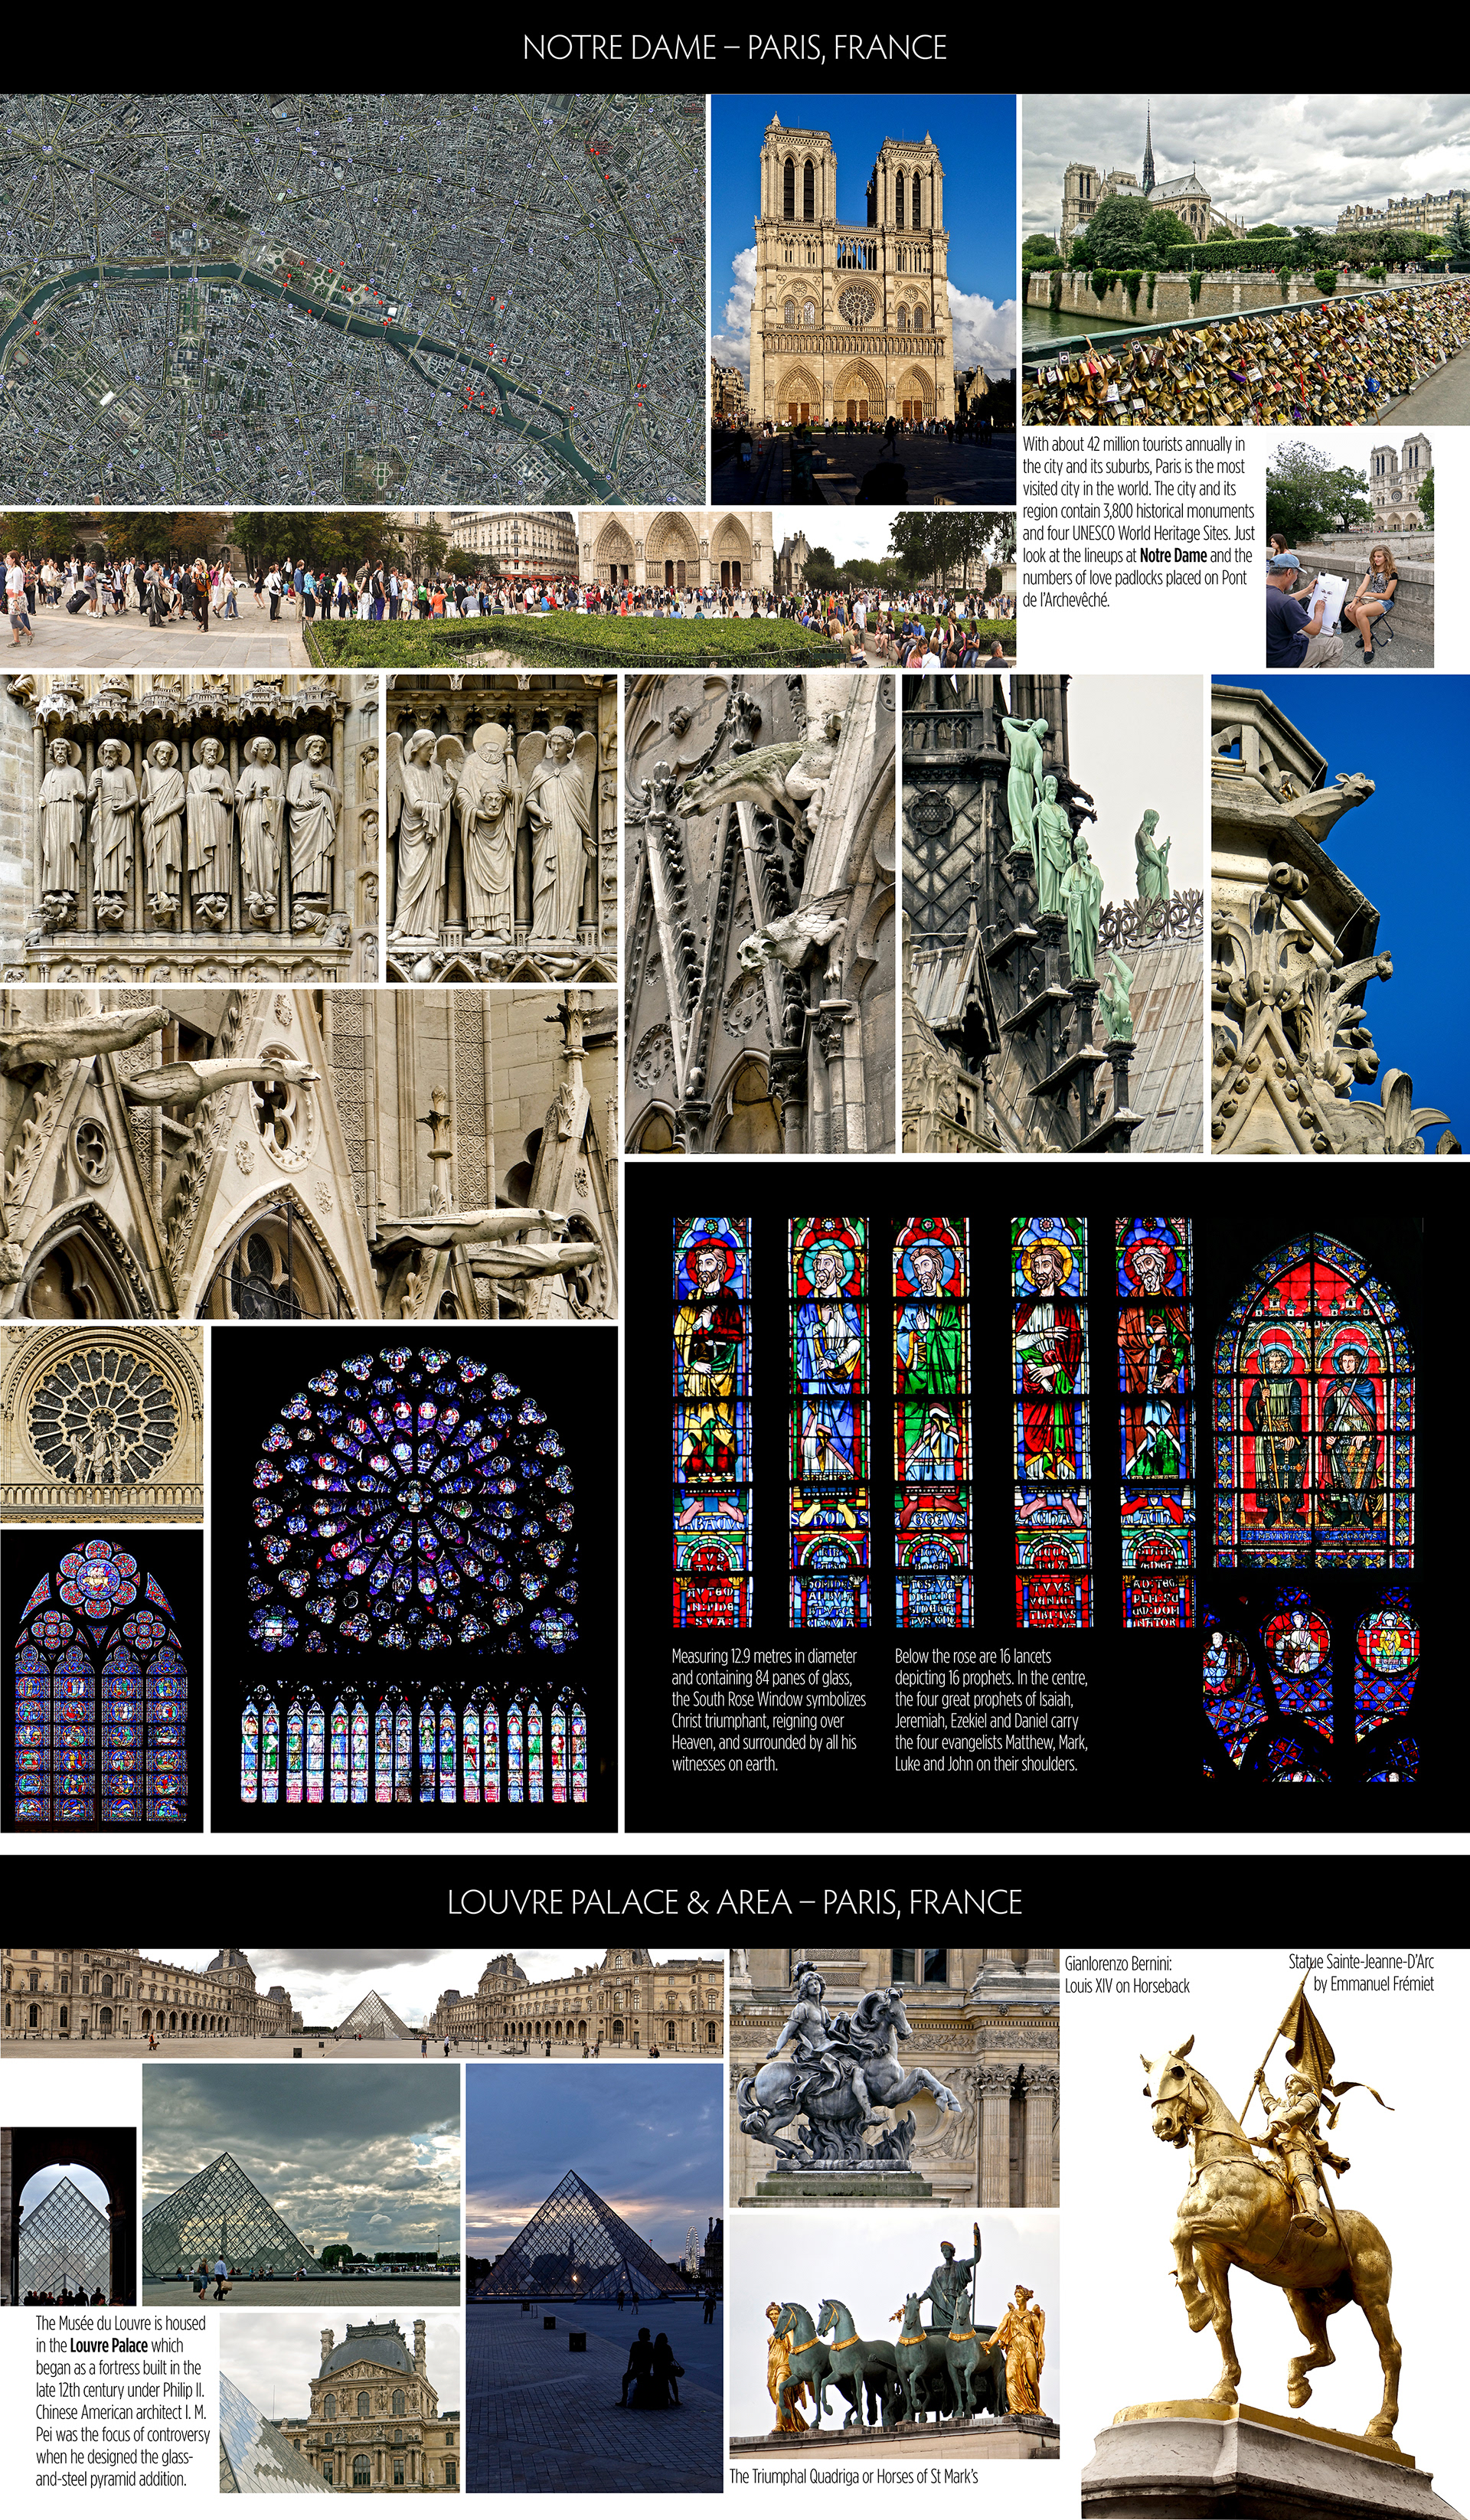Open the Louvre pyramid at dusk photo
Screen dimensions: 1470x2520
(x=594, y=2278)
